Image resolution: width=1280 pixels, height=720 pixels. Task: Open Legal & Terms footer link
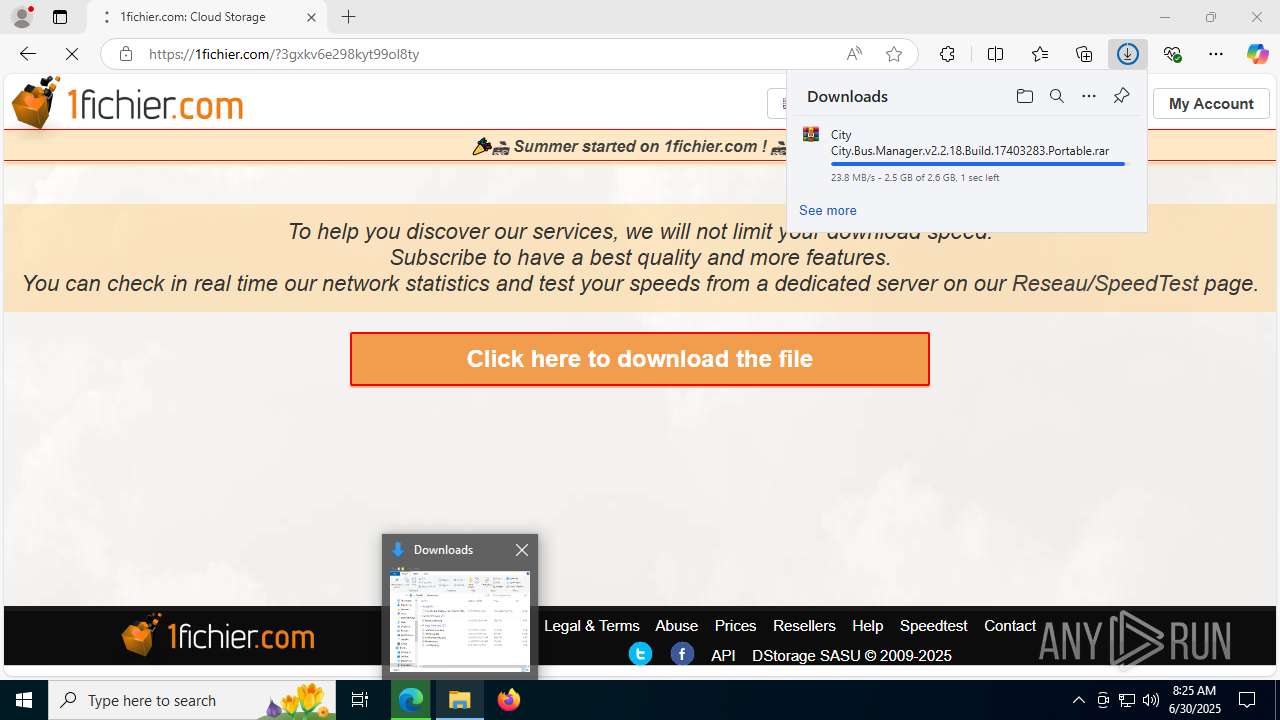click(591, 625)
